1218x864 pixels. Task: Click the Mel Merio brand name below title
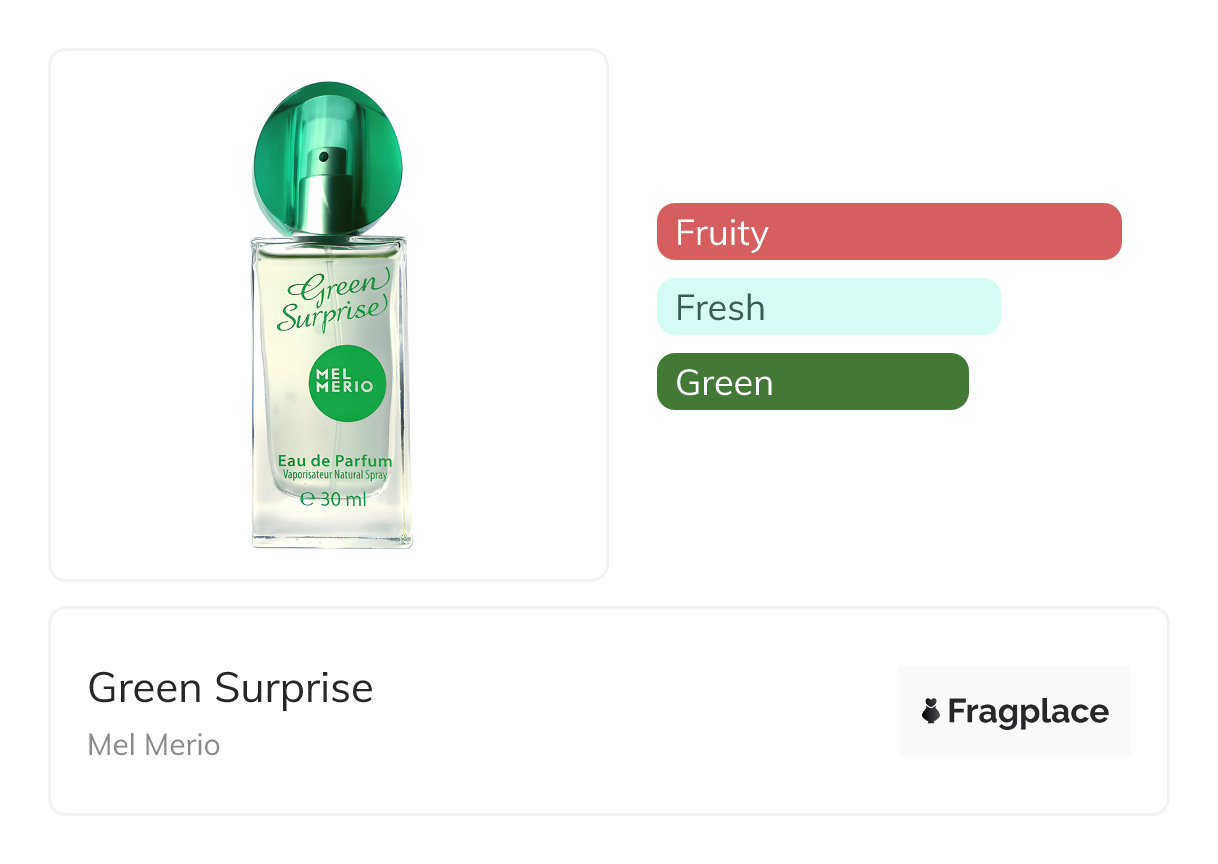[x=154, y=745]
